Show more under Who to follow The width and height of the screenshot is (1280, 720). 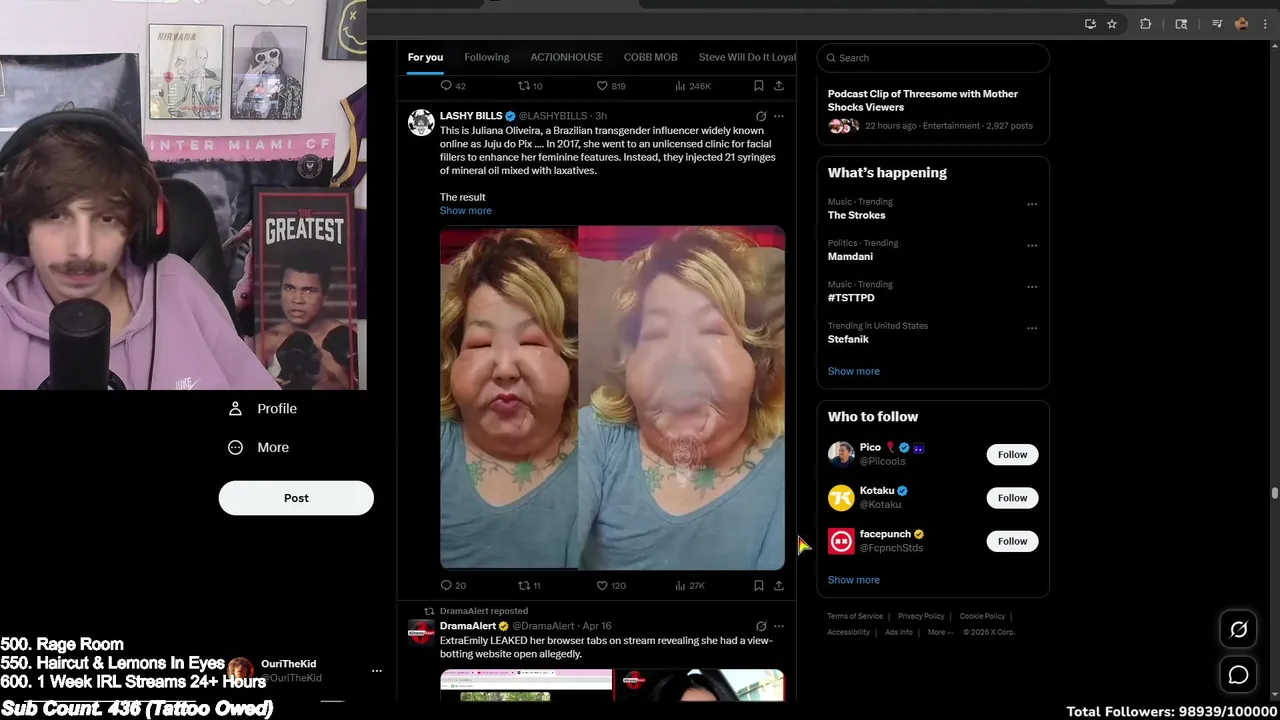click(x=854, y=580)
